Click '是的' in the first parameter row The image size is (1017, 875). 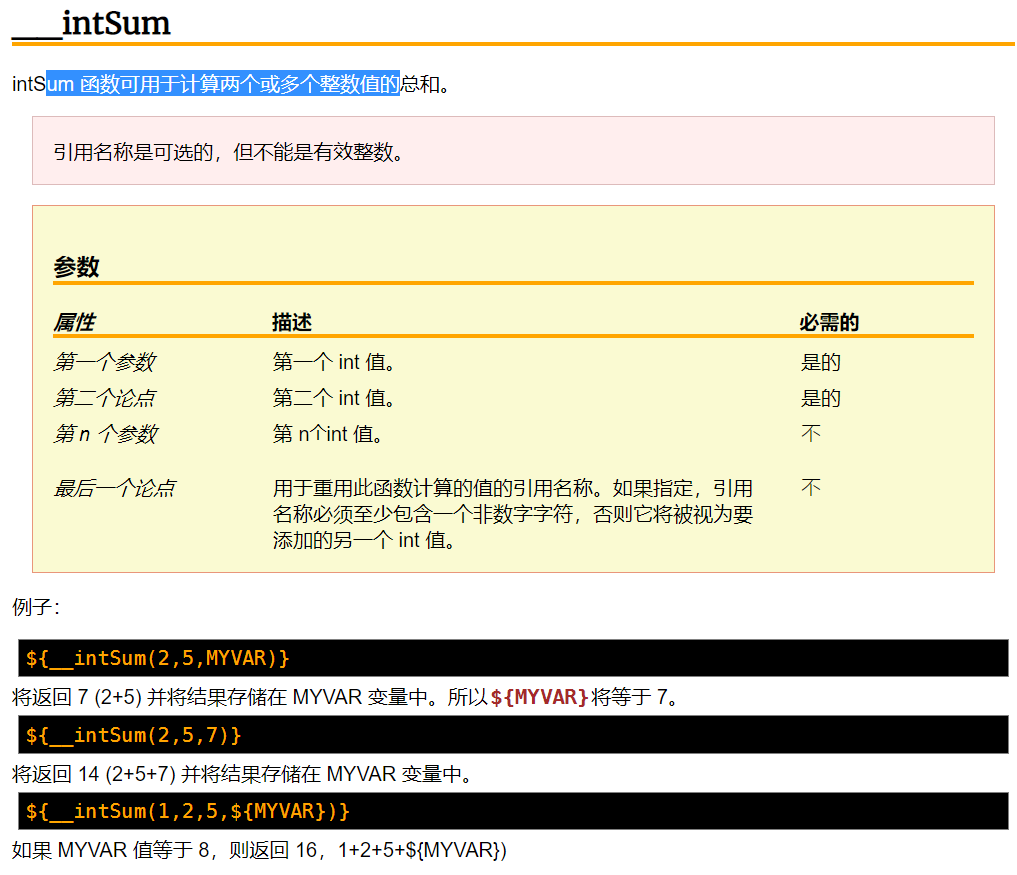click(820, 362)
